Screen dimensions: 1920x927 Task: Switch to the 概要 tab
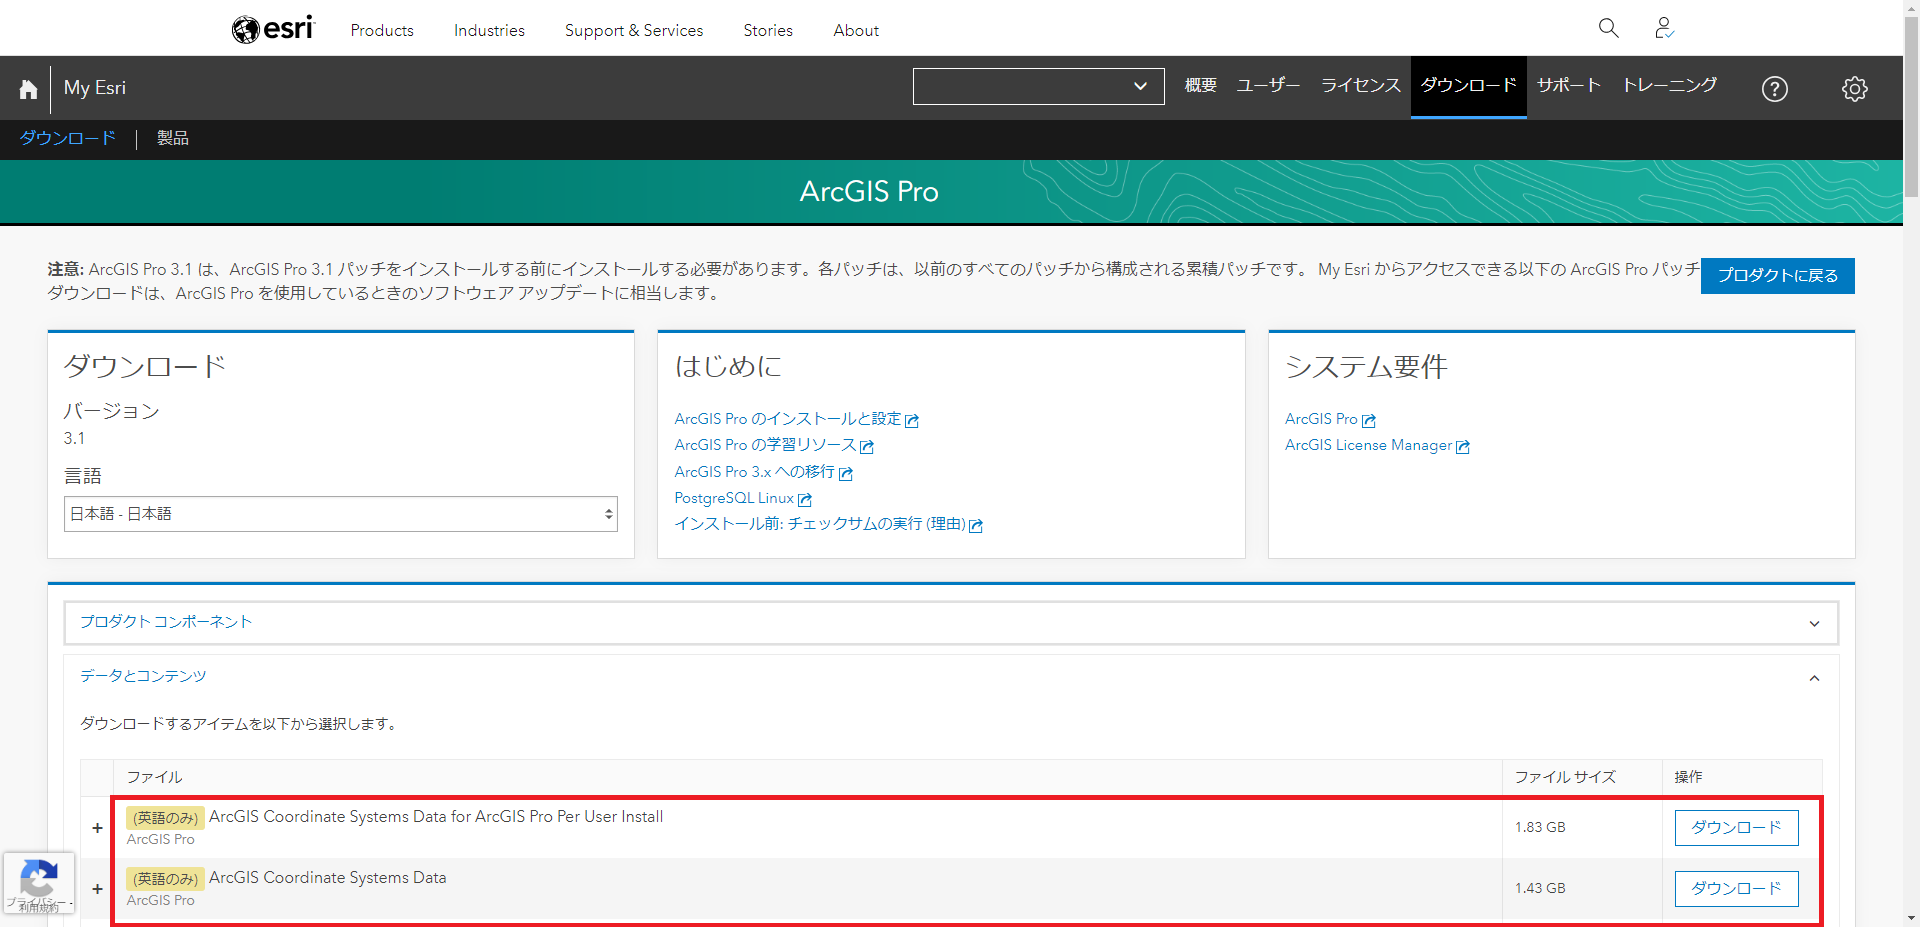(1201, 86)
